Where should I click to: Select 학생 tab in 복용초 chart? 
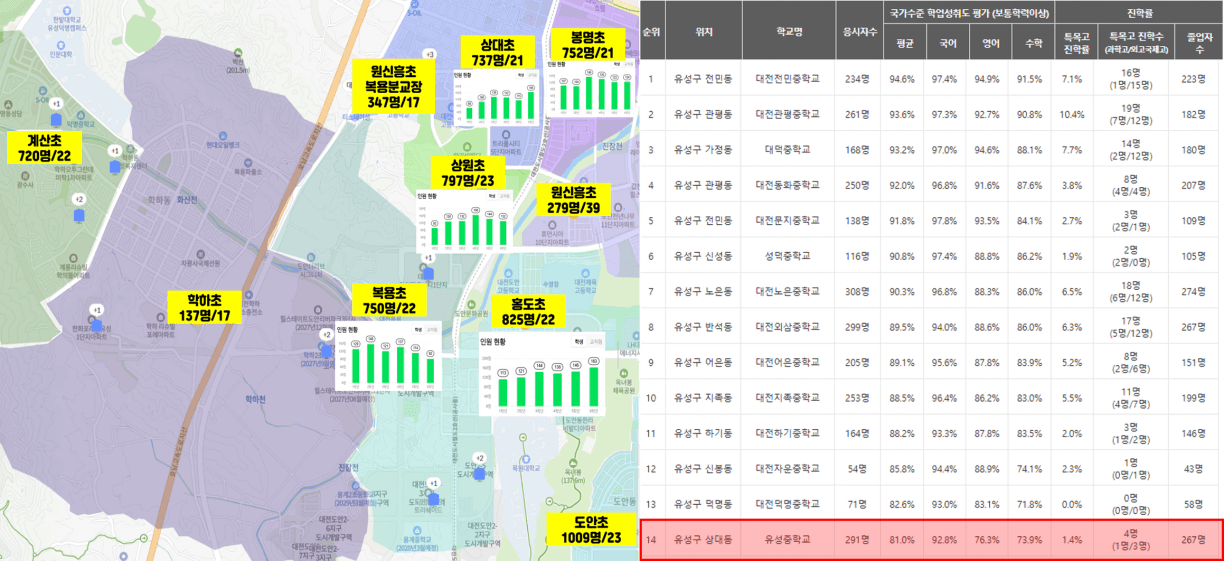tap(418, 329)
